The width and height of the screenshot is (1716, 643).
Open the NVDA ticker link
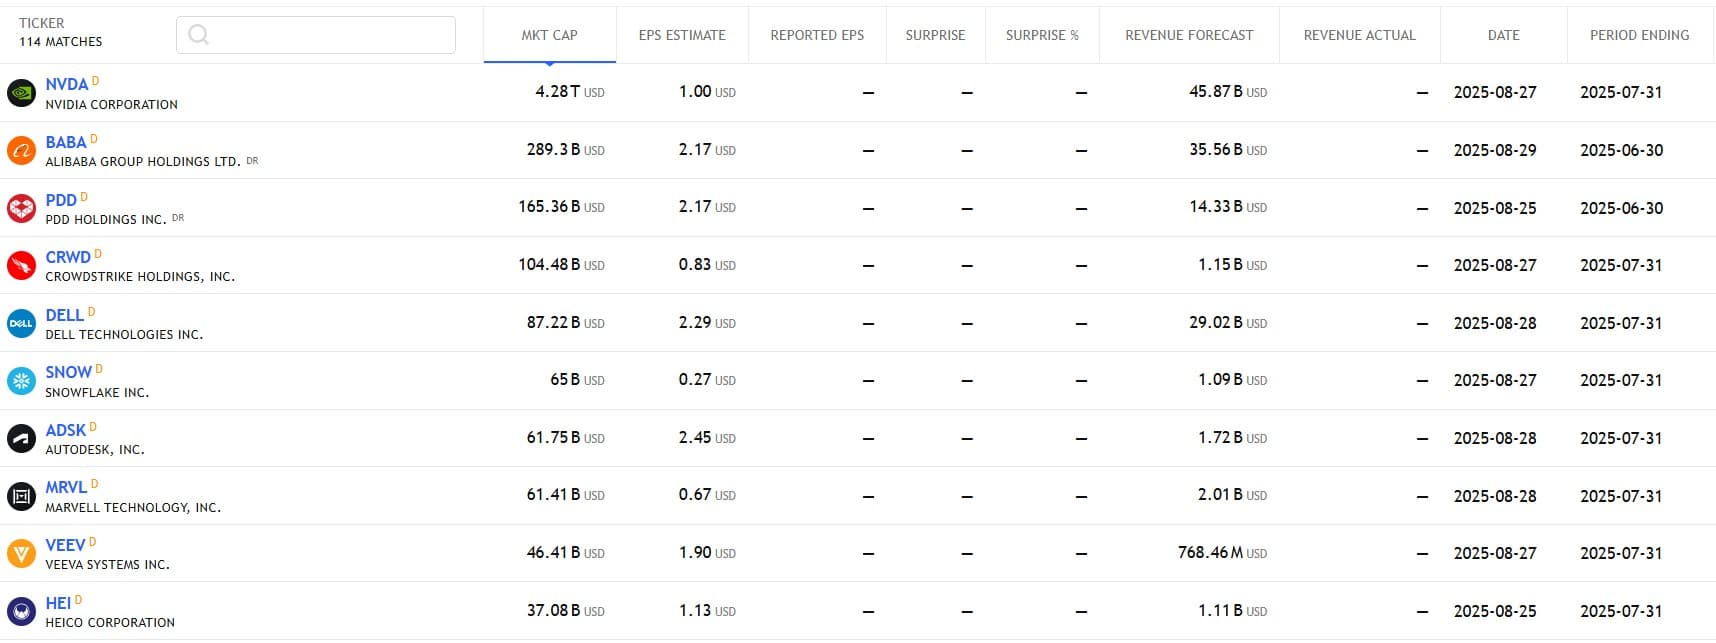click(x=67, y=85)
